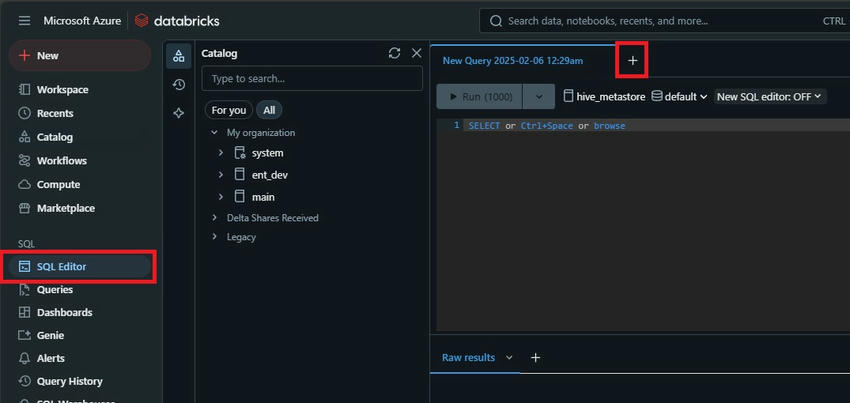The image size is (850, 403).
Task: Select the 'For you' filter
Action: [x=228, y=110]
